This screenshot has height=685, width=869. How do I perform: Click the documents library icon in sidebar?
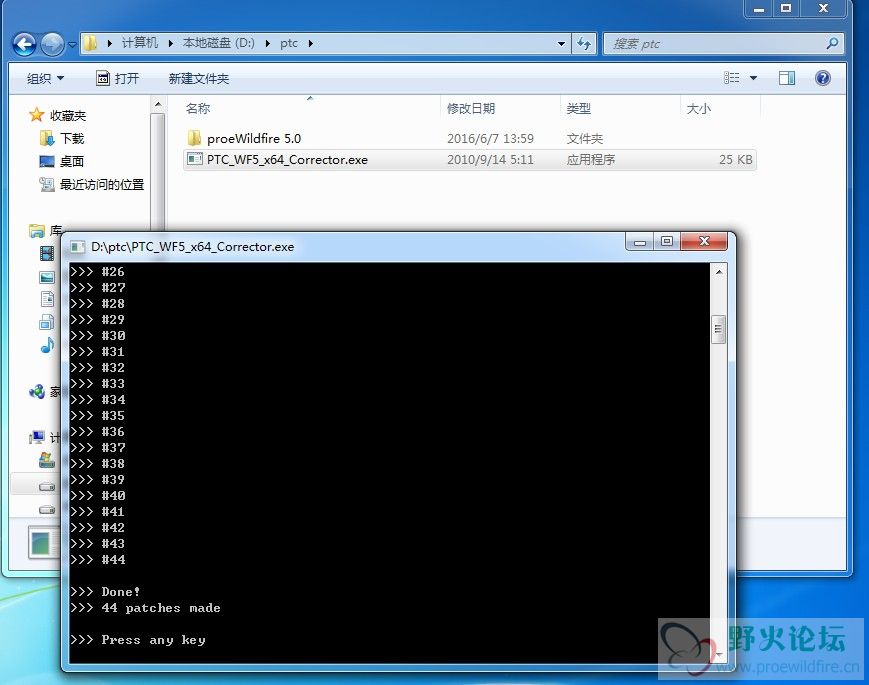click(47, 299)
